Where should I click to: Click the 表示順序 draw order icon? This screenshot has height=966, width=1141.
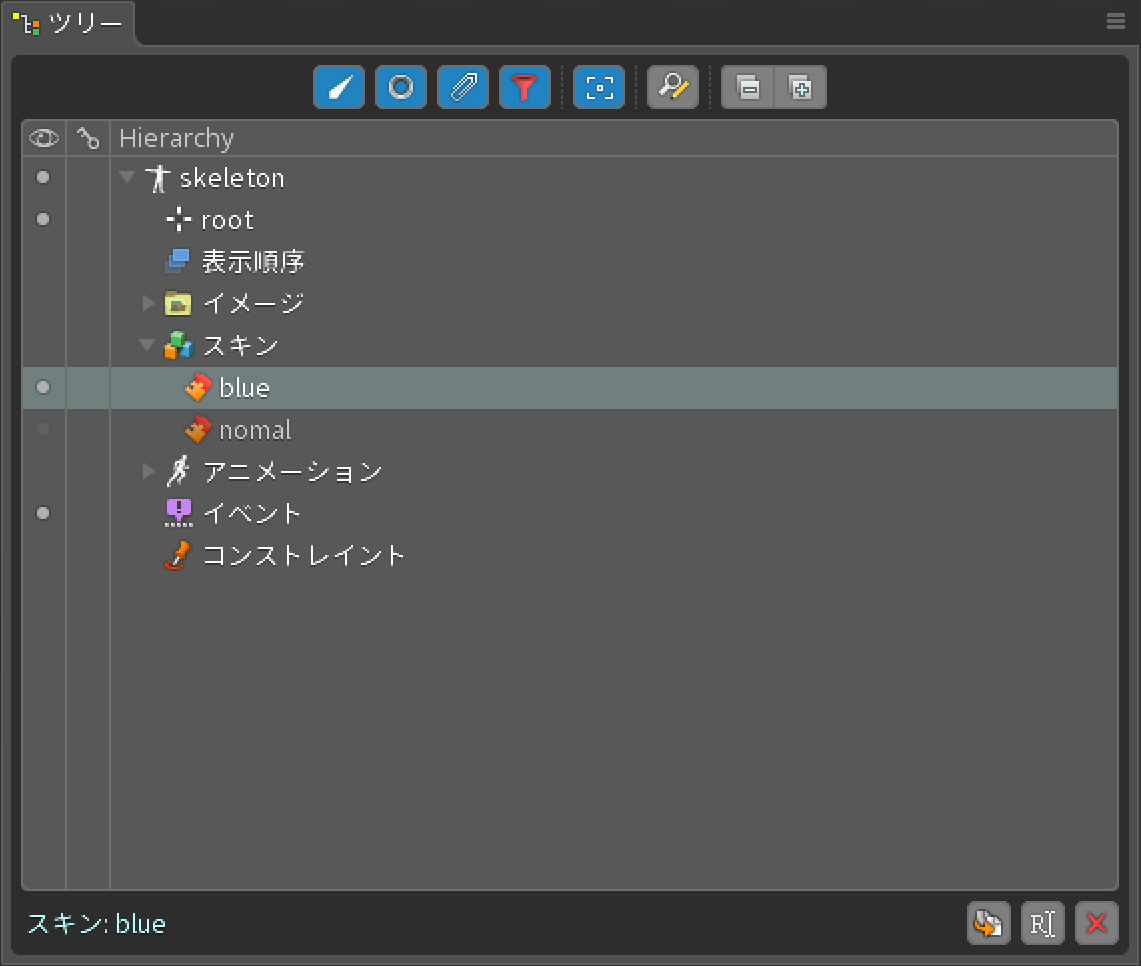pos(178,261)
